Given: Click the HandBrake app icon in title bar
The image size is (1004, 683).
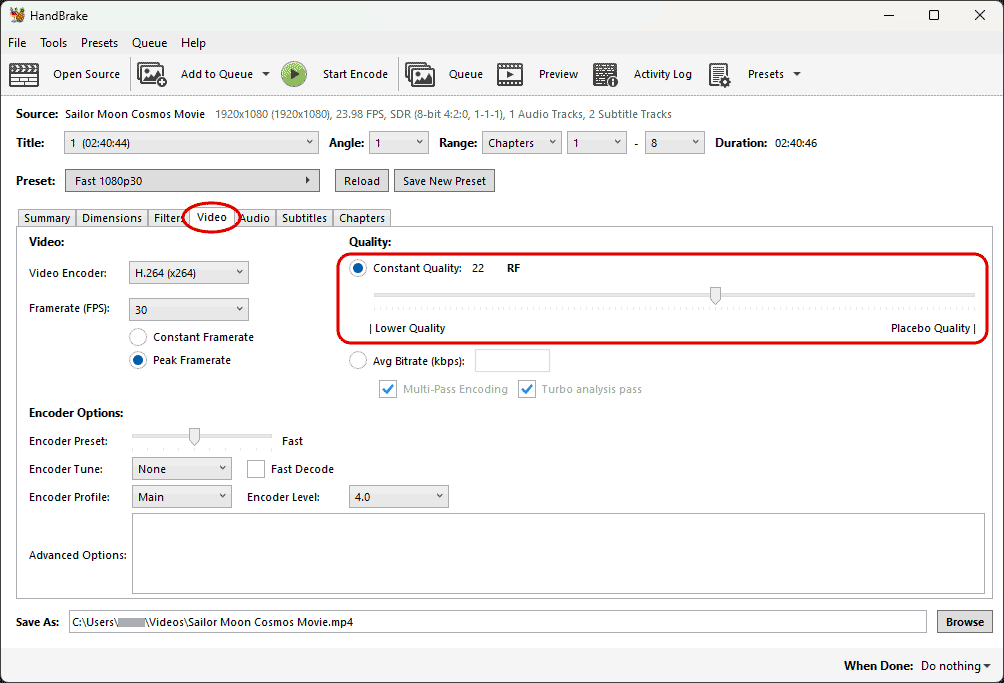Looking at the screenshot, I should [x=17, y=15].
